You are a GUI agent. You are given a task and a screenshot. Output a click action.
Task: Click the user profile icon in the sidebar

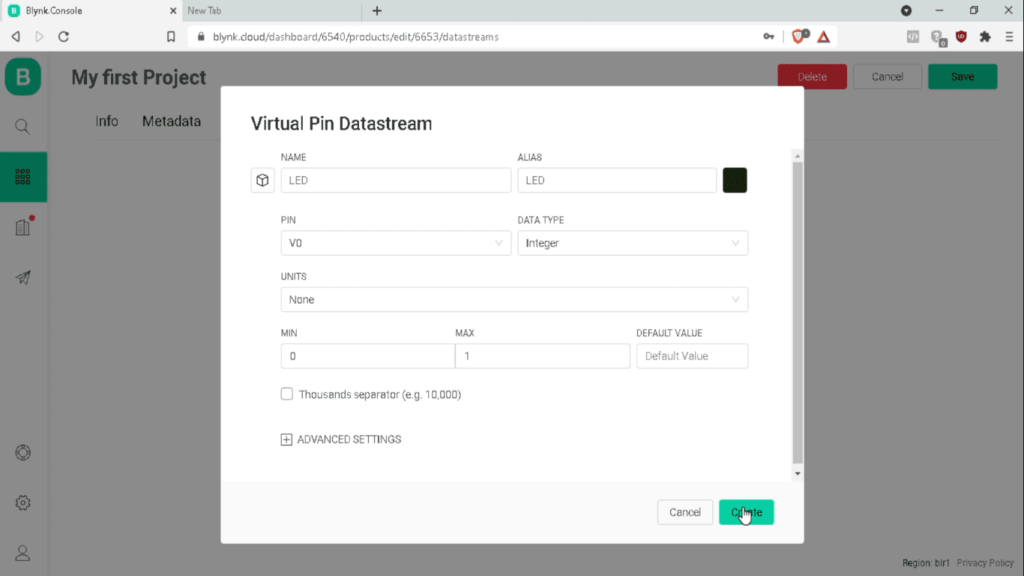coord(23,553)
